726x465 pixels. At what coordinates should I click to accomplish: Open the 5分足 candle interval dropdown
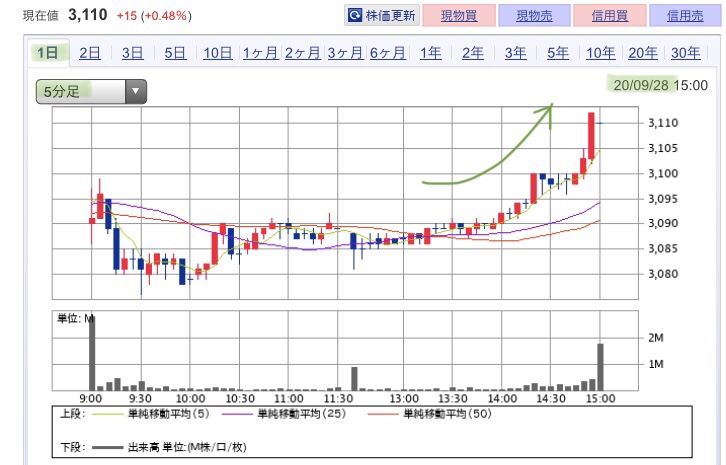tap(91, 91)
